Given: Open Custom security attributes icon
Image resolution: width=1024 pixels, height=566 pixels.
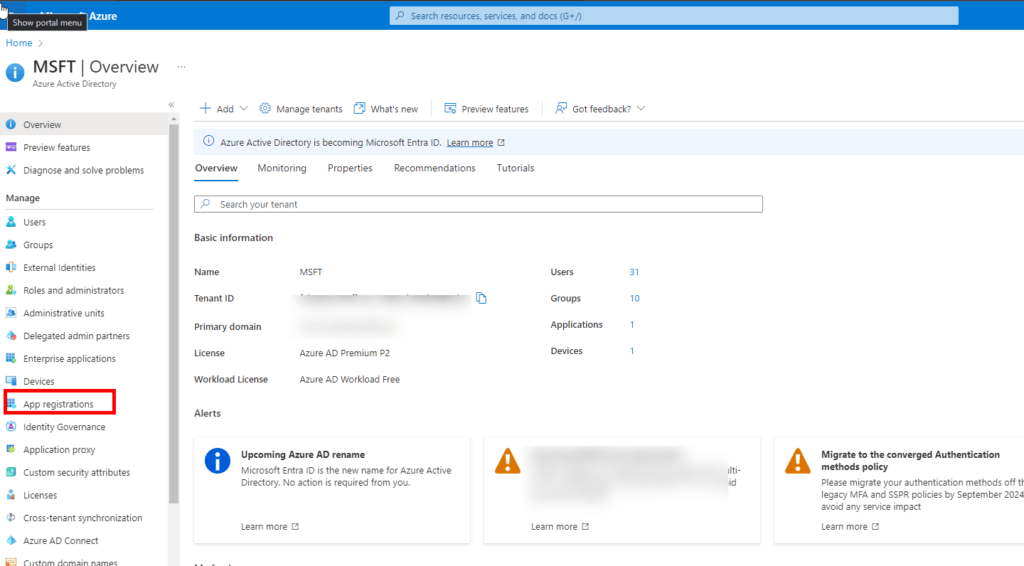Looking at the screenshot, I should (11, 472).
